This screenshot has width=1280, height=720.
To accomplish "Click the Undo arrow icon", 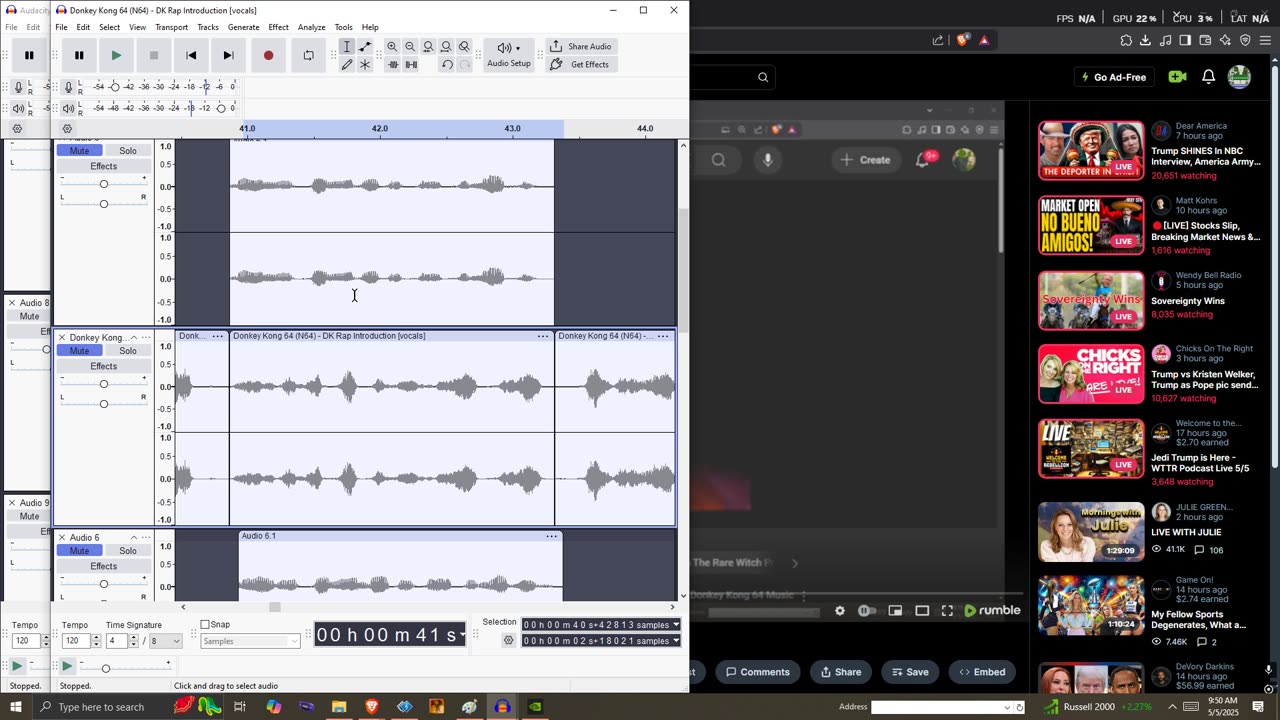I will click(x=447, y=65).
